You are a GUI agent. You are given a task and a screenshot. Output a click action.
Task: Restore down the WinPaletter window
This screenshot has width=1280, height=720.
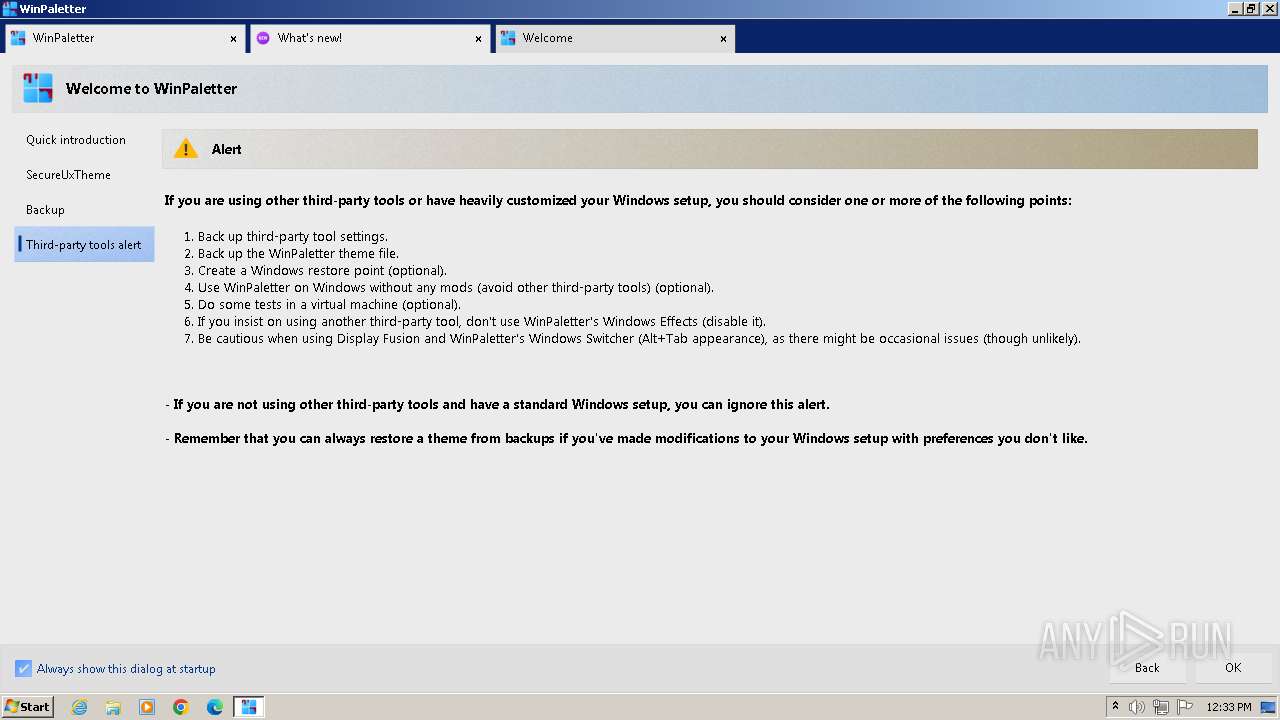(1251, 9)
